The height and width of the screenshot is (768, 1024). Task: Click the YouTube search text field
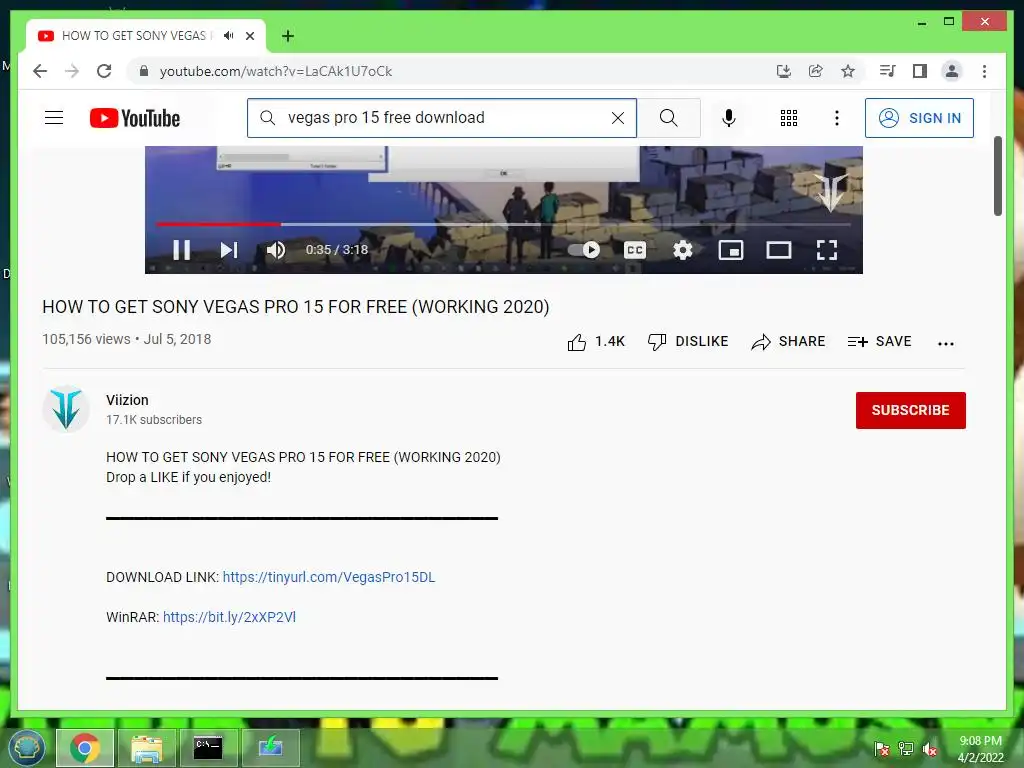(x=441, y=118)
